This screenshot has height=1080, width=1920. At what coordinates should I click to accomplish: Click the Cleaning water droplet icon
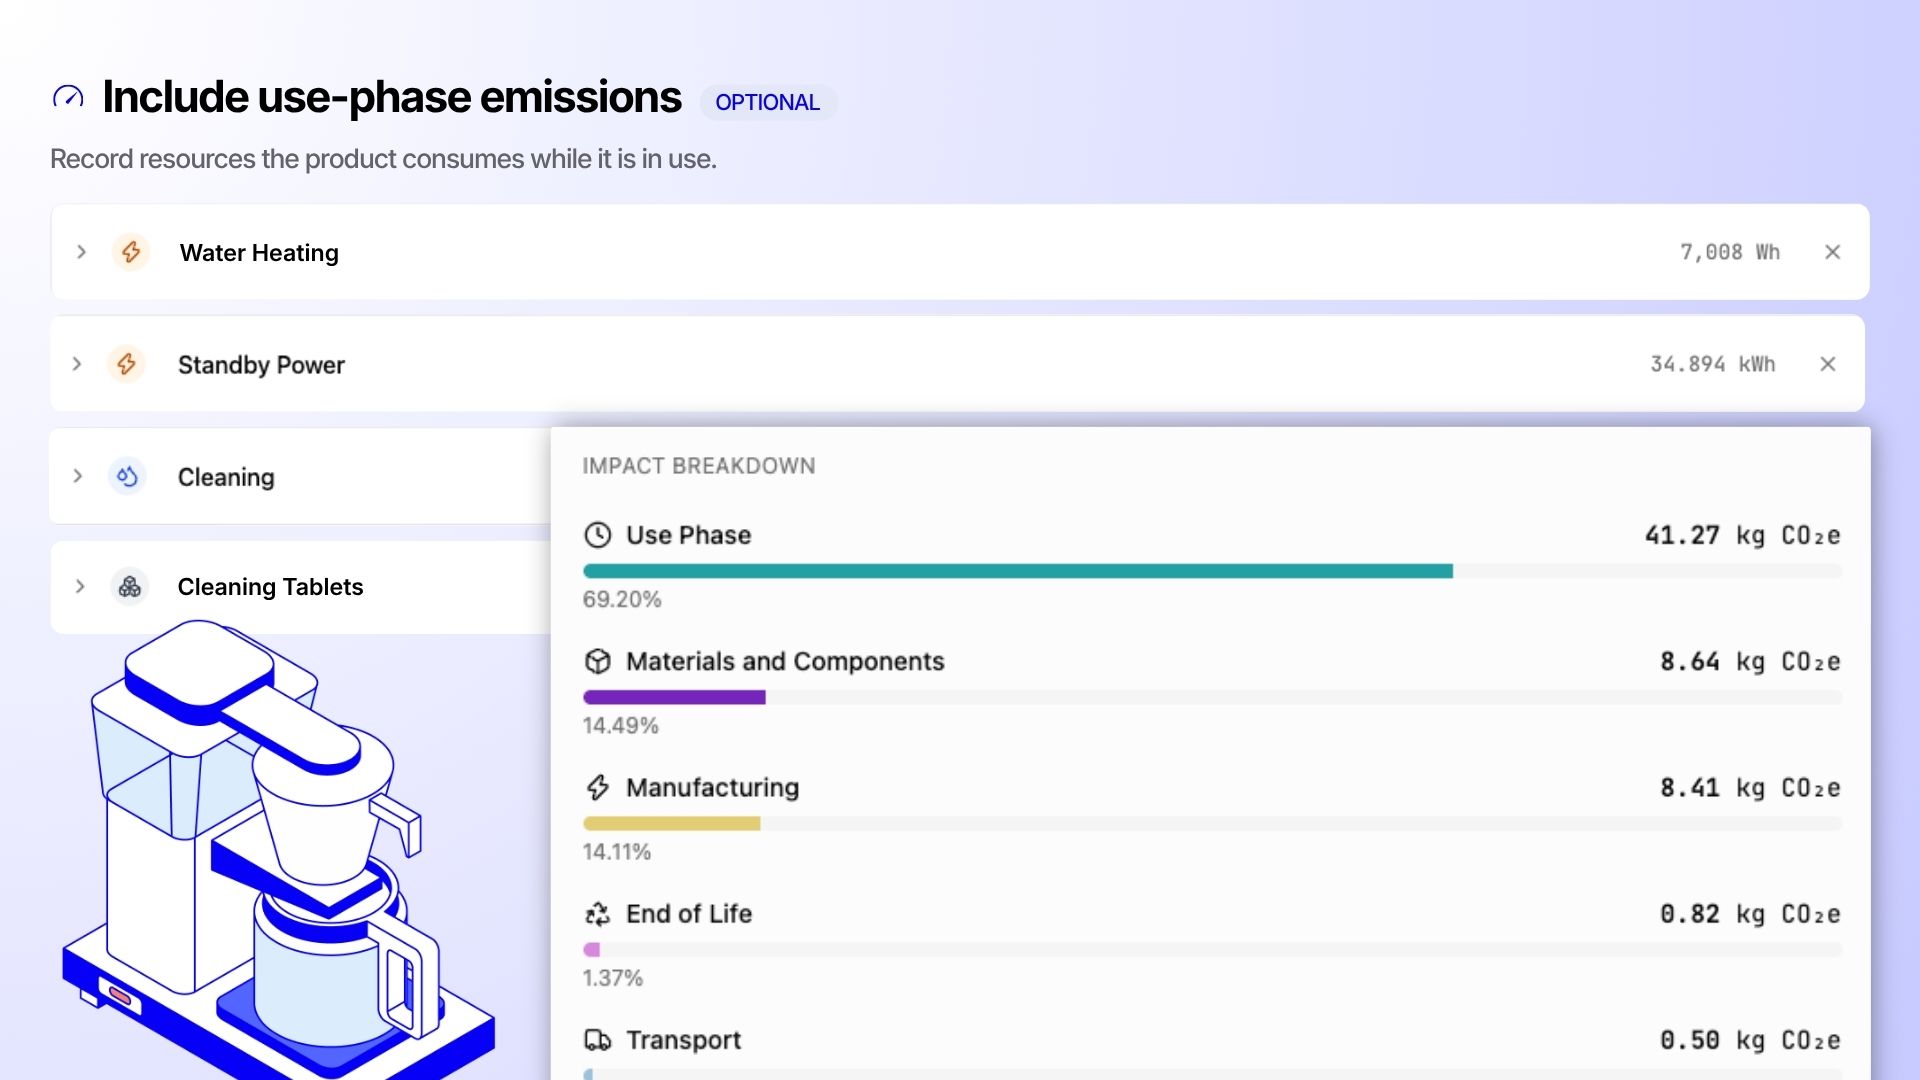click(x=127, y=476)
